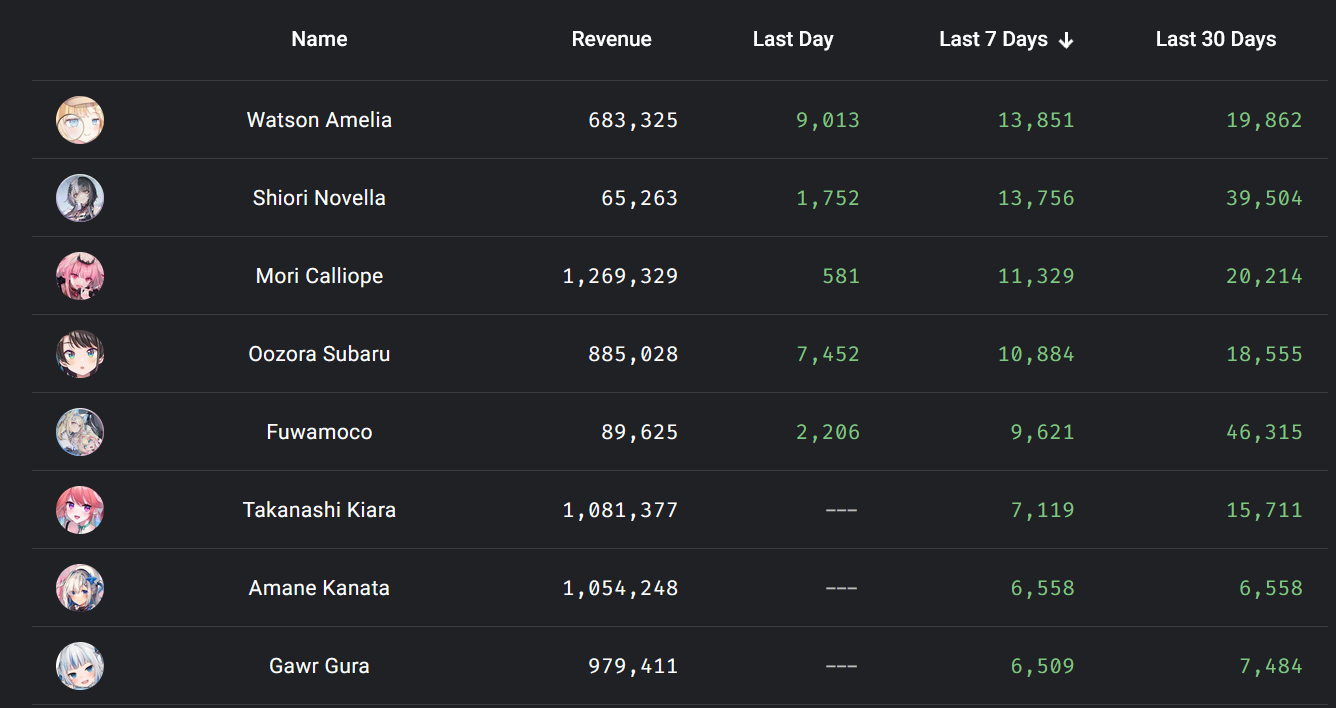Sort the table by Name column
This screenshot has height=708, width=1336.
319,39
